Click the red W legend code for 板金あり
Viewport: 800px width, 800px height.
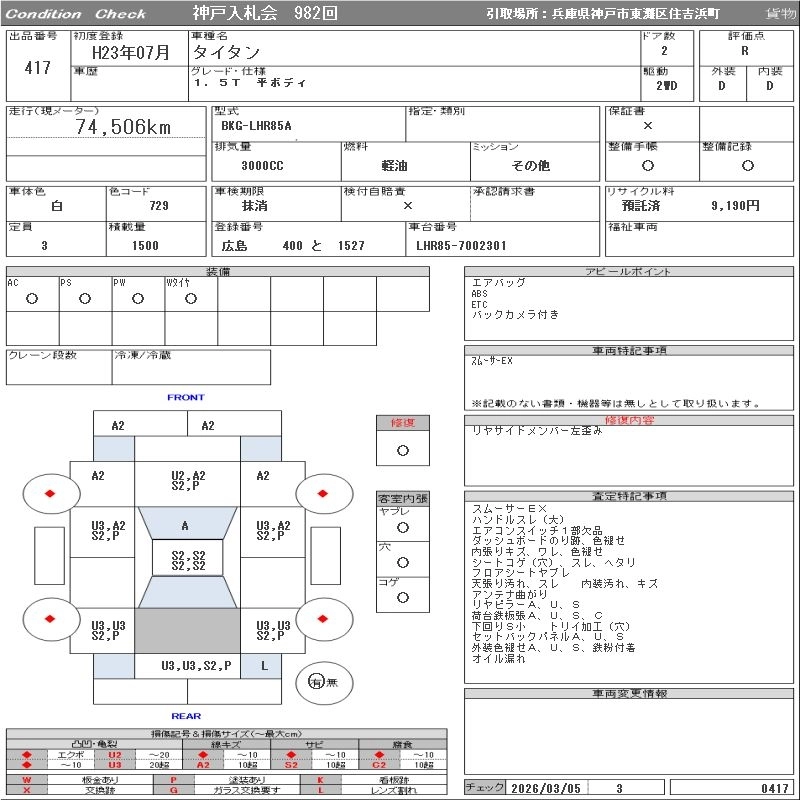coord(27,779)
